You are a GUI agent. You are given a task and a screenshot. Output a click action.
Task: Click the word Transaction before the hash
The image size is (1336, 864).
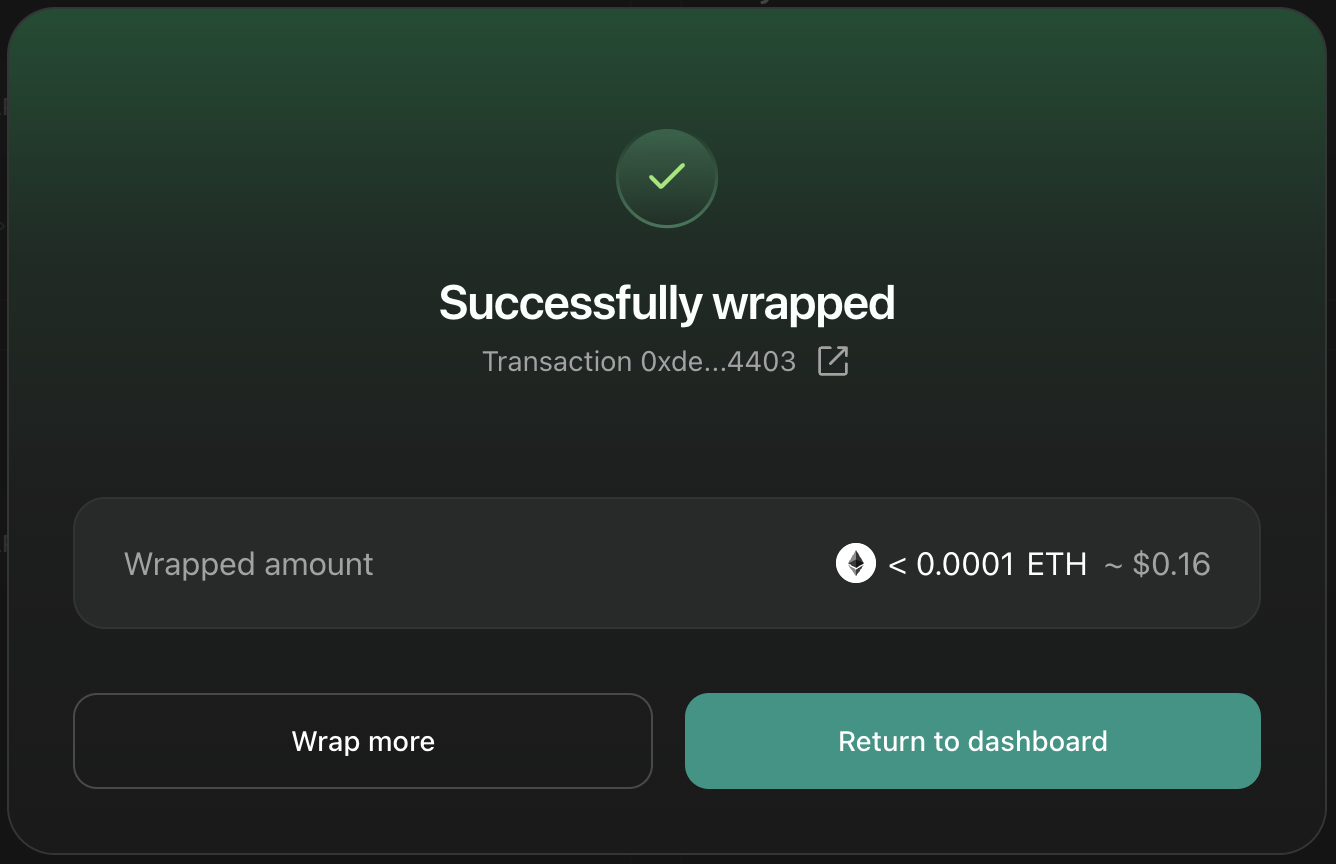click(x=556, y=362)
